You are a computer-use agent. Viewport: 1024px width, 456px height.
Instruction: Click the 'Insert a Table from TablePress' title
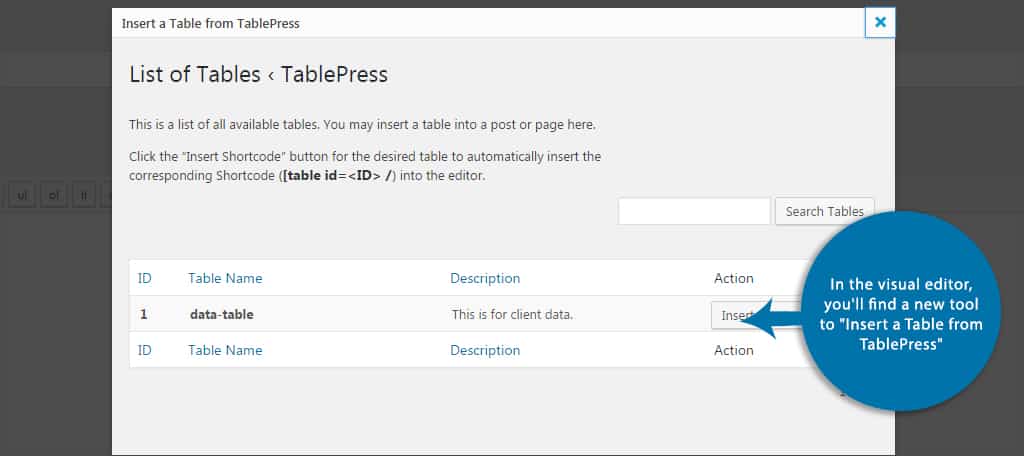[x=211, y=24]
